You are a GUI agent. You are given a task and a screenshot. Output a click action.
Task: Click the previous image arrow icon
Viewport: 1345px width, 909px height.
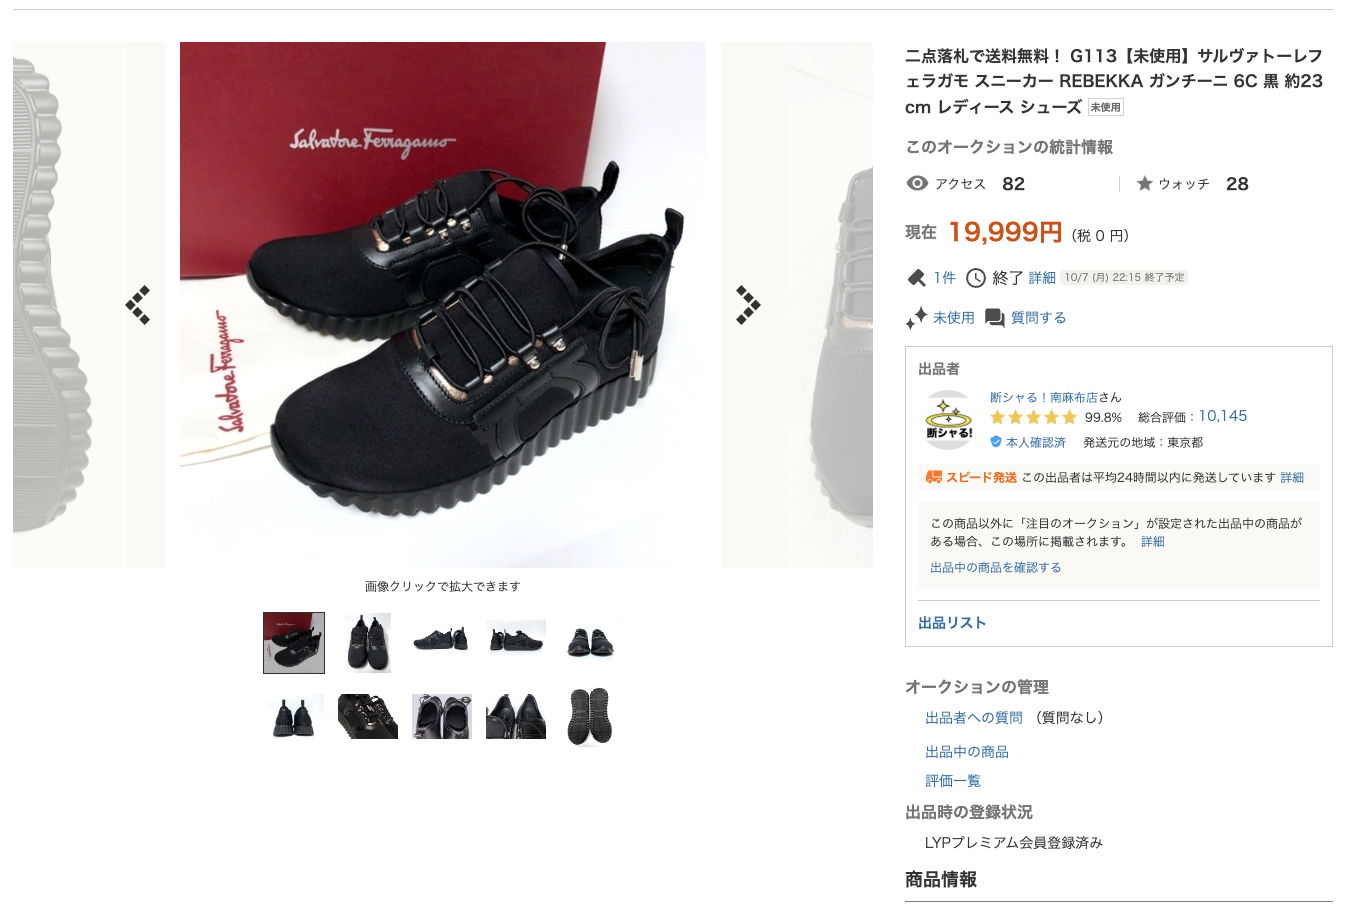pos(138,305)
